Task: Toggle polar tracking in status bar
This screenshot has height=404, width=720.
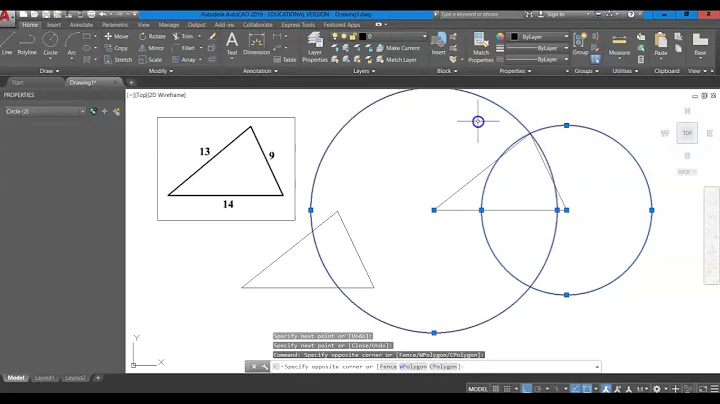Action: [538, 389]
